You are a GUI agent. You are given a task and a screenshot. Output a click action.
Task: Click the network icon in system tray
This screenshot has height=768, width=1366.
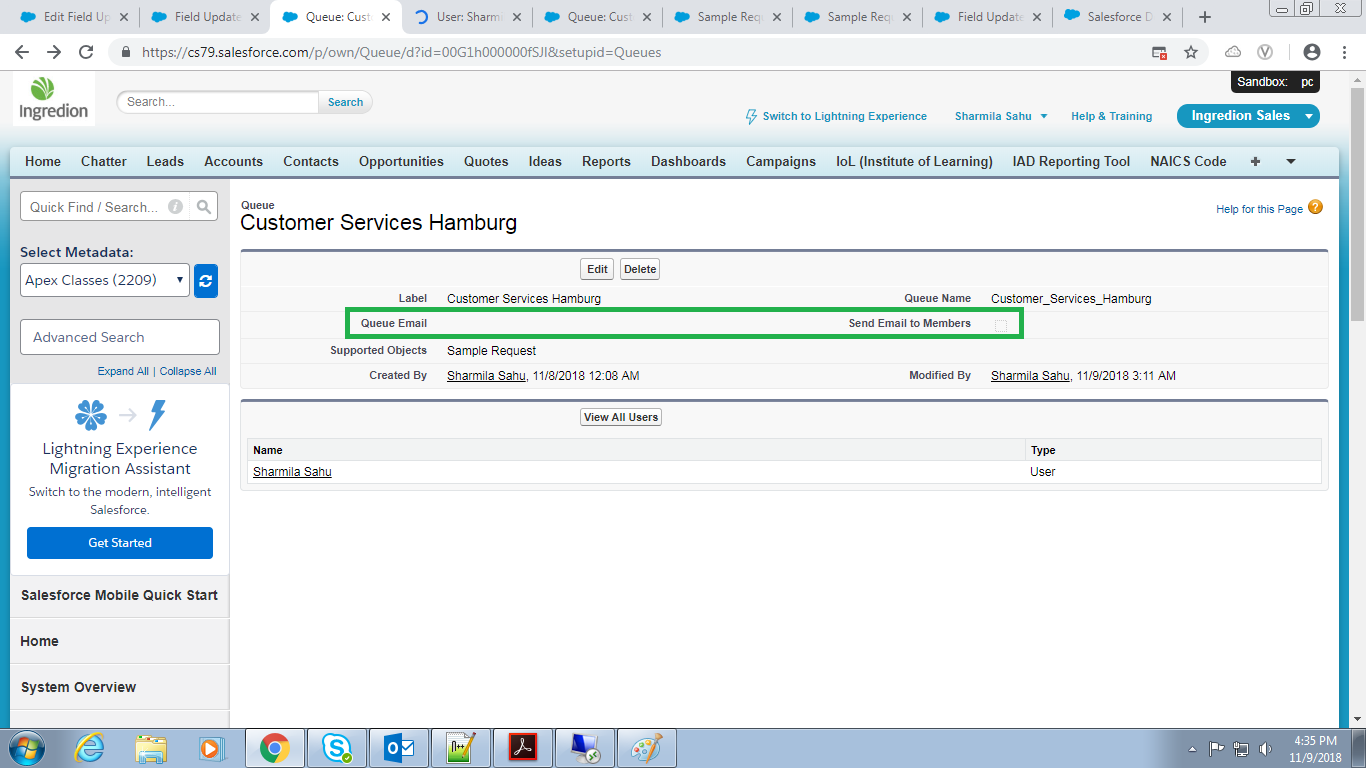coord(1241,748)
